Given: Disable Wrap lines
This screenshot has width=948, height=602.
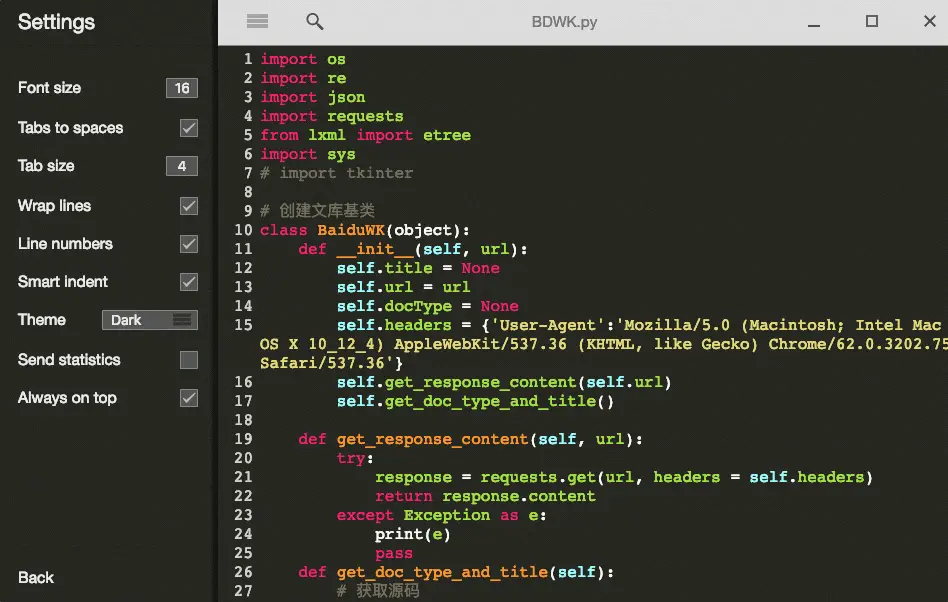Looking at the screenshot, I should [188, 206].
